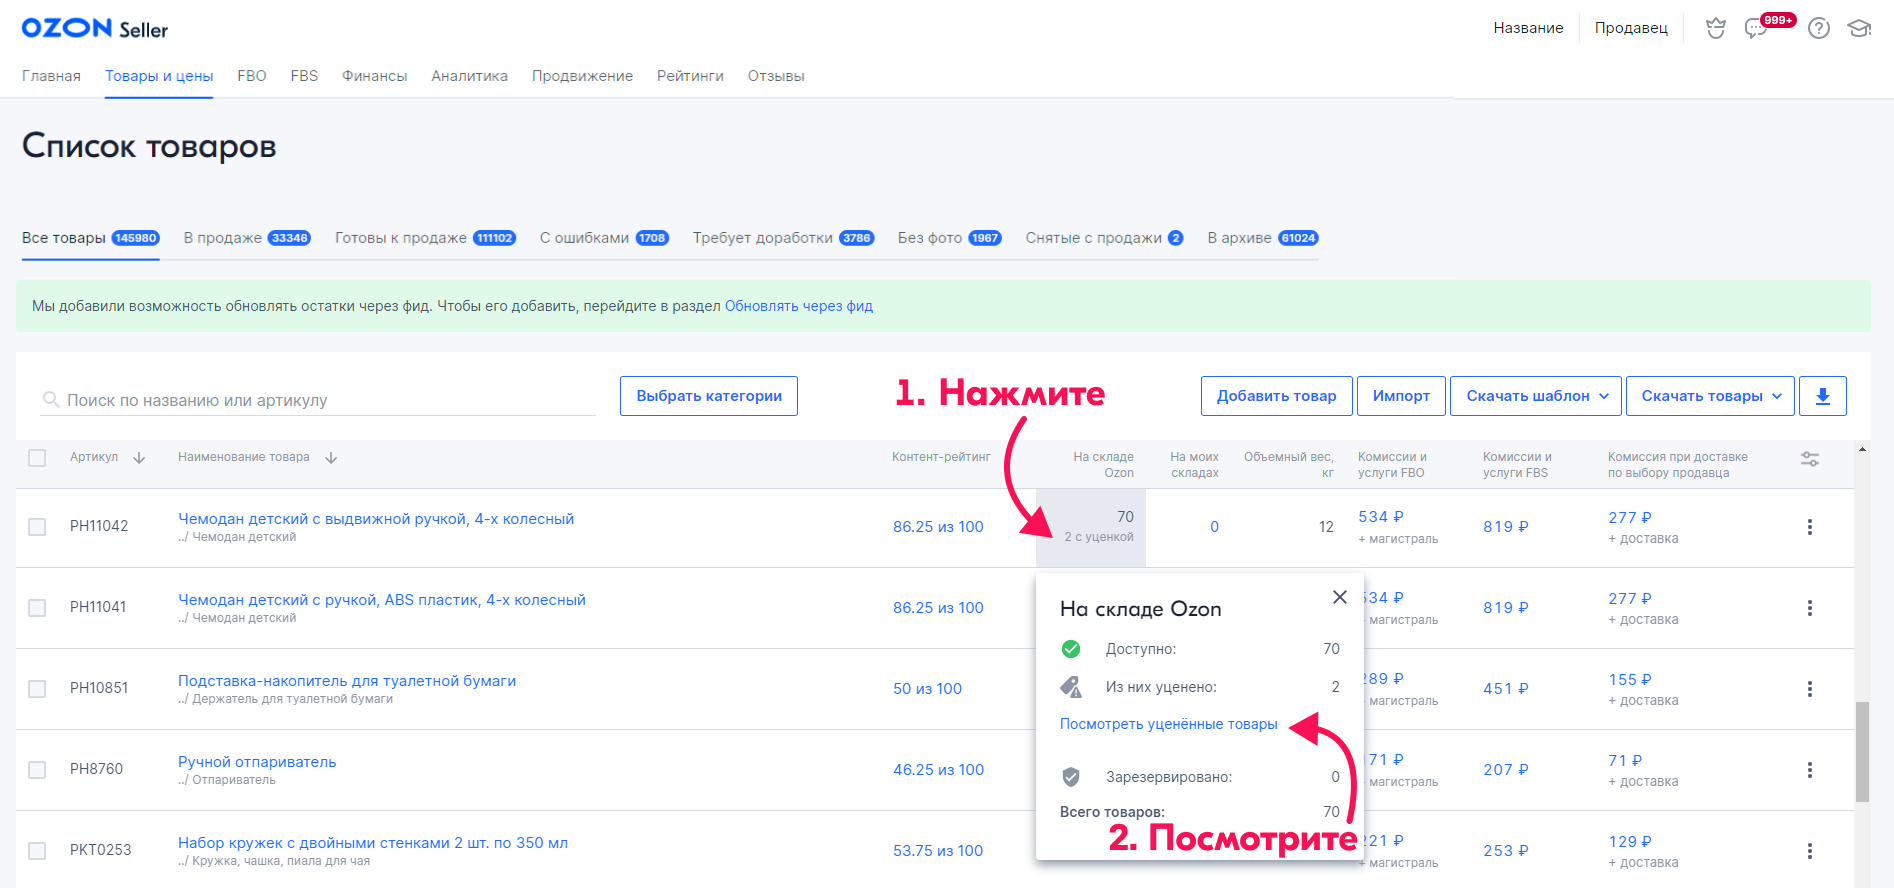The image size is (1894, 888).
Task: Close the На складе Ozon popup
Action: pos(1340,597)
